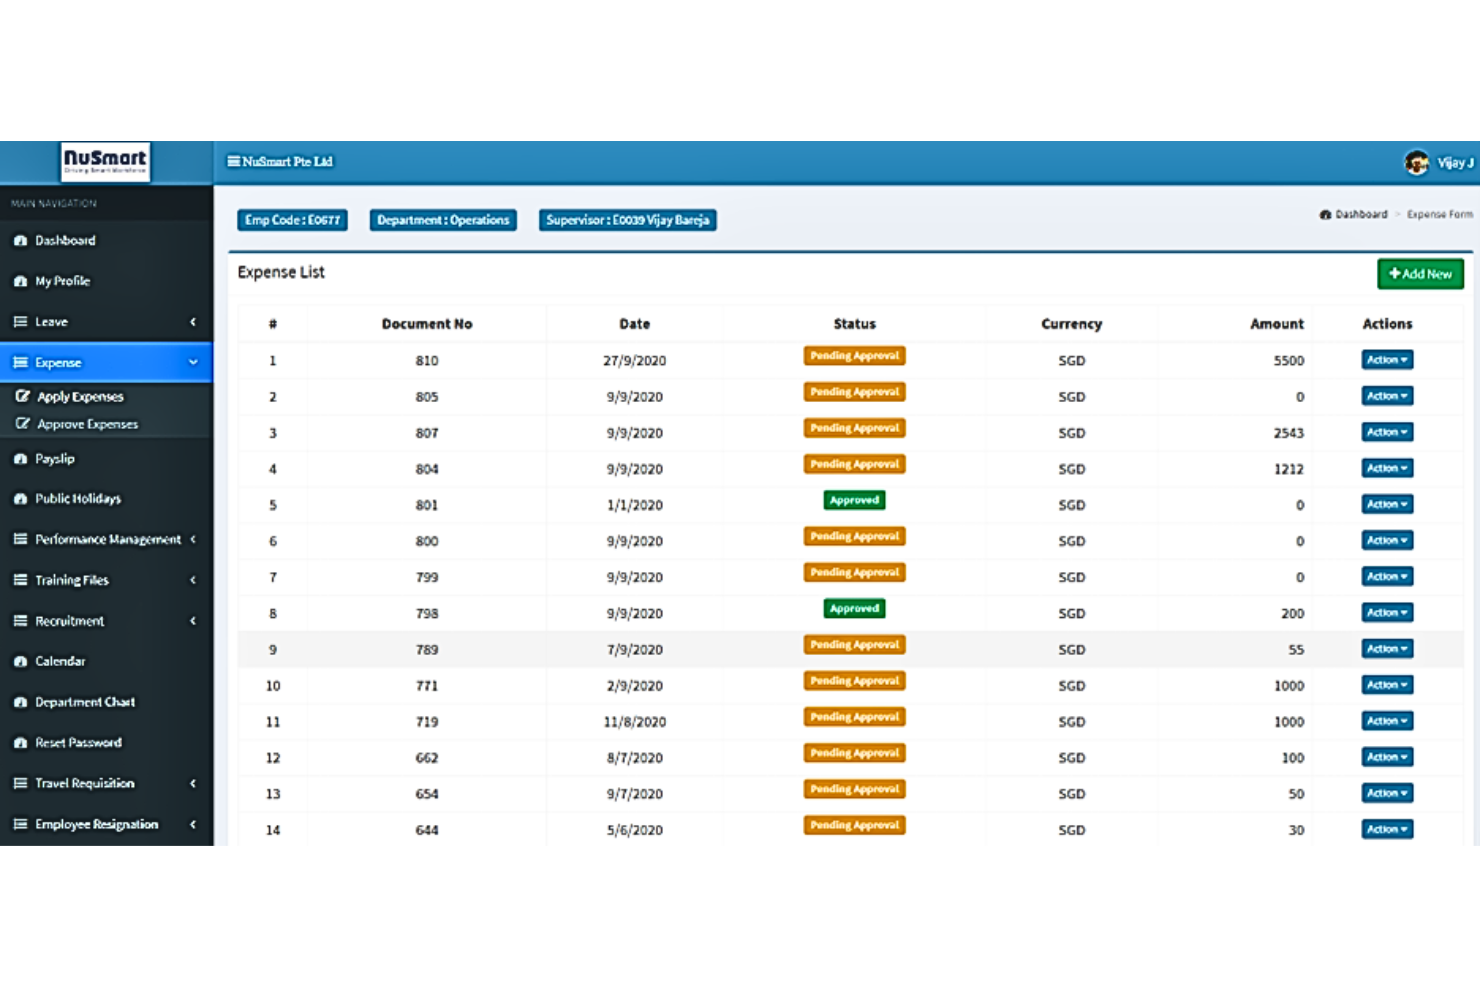Screen dimensions: 1480x987
Task: Click the breadcrumb Dashboard home icon
Action: [x=1325, y=215]
